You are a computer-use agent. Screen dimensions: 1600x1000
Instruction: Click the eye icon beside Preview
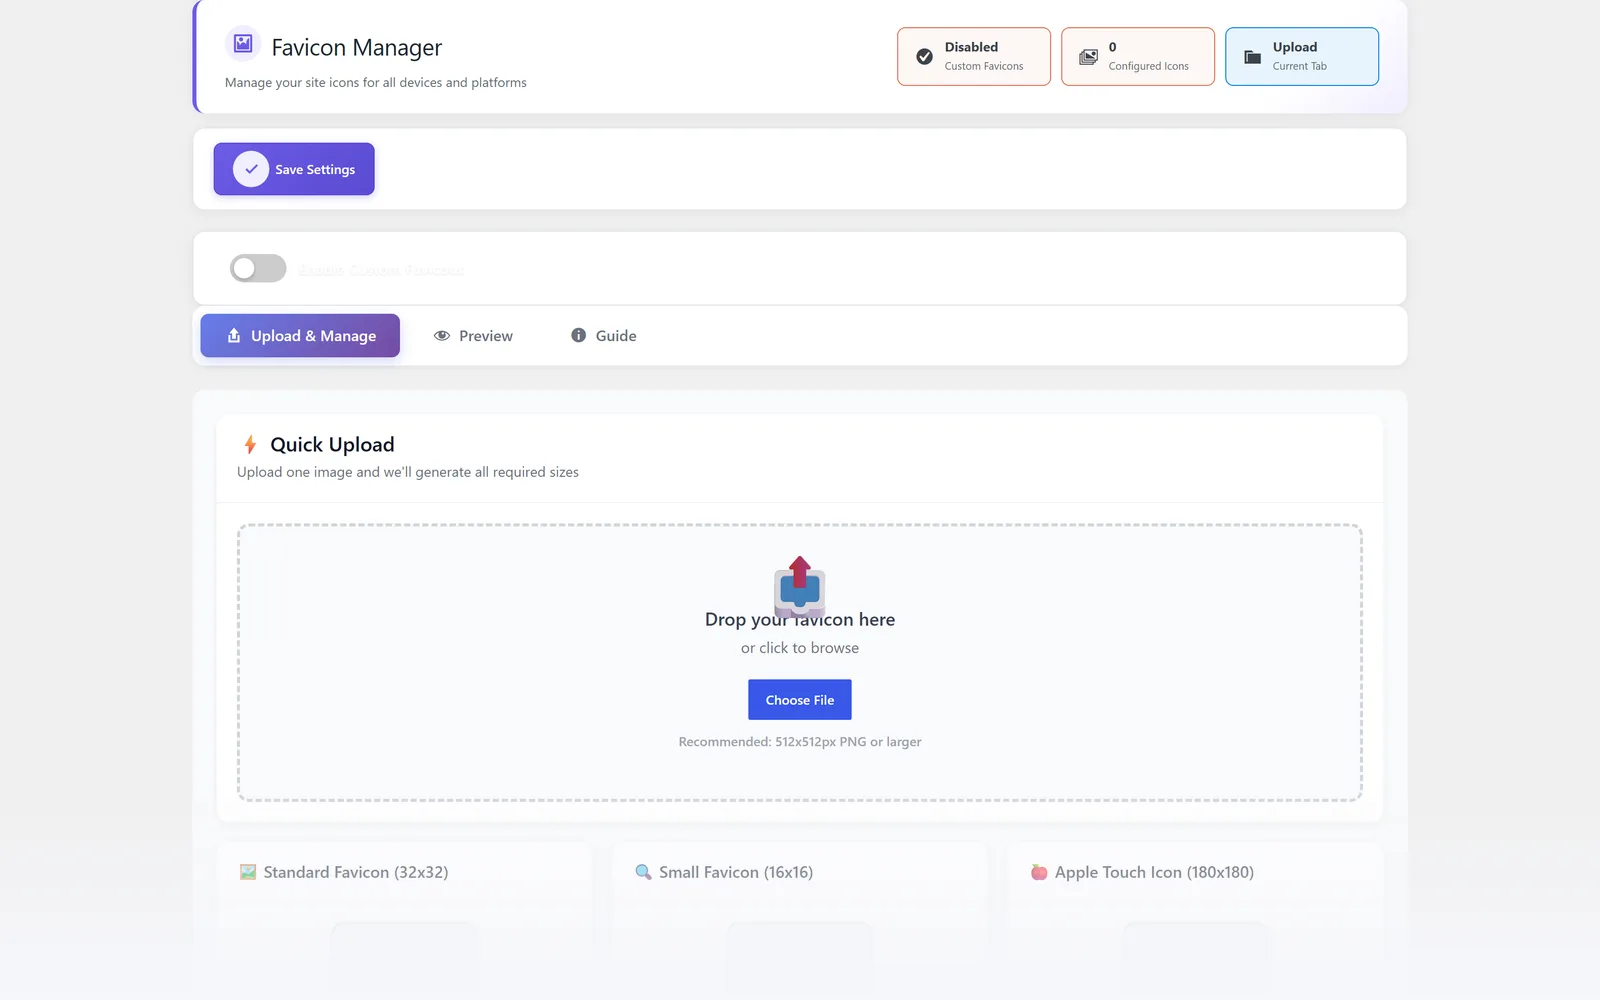tap(442, 336)
